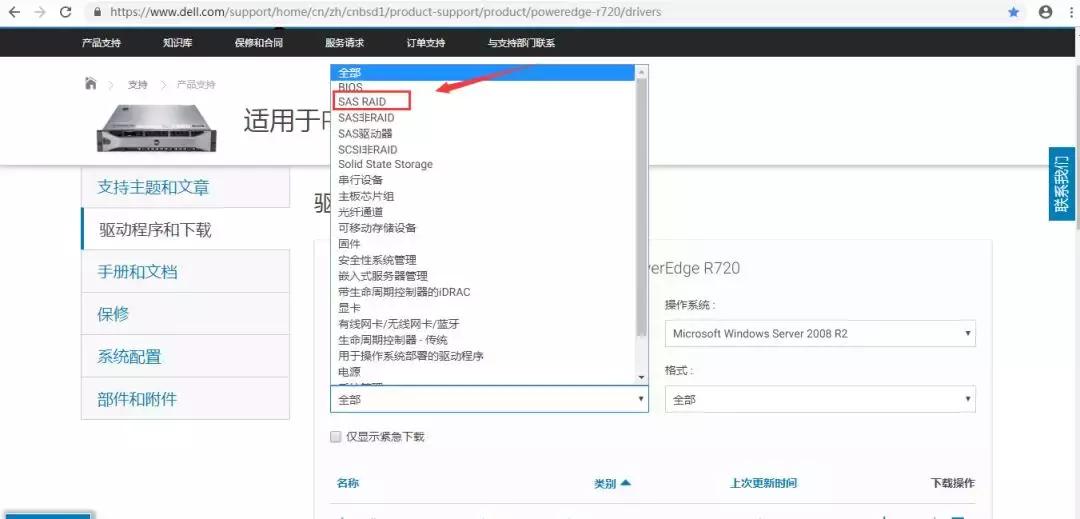1080x519 pixels.
Task: Sort by 类别 column header
Action: (x=612, y=483)
